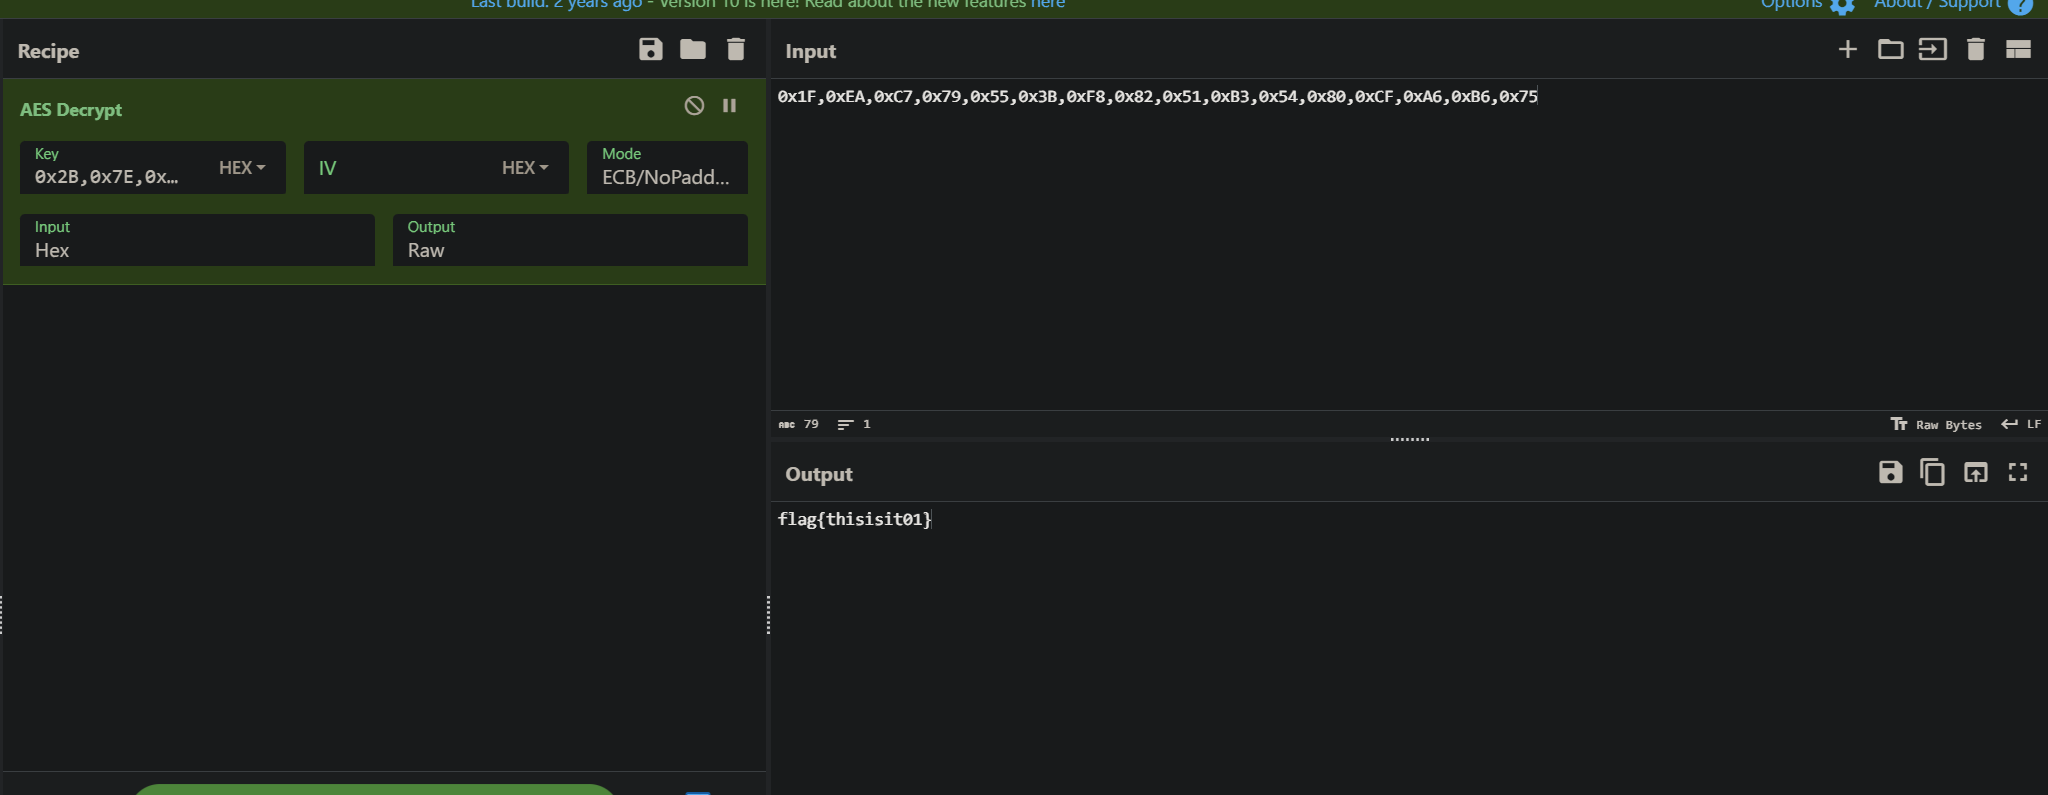
Task: Clear the recipe with trash icon
Action: [x=736, y=49]
